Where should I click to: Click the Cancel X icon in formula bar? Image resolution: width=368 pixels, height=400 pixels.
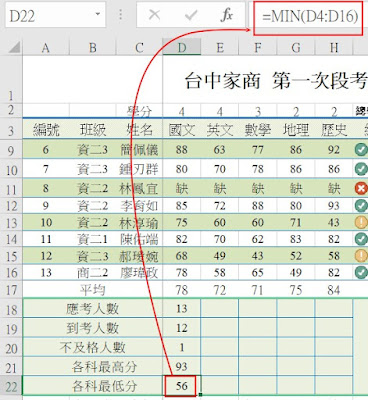(x=154, y=15)
